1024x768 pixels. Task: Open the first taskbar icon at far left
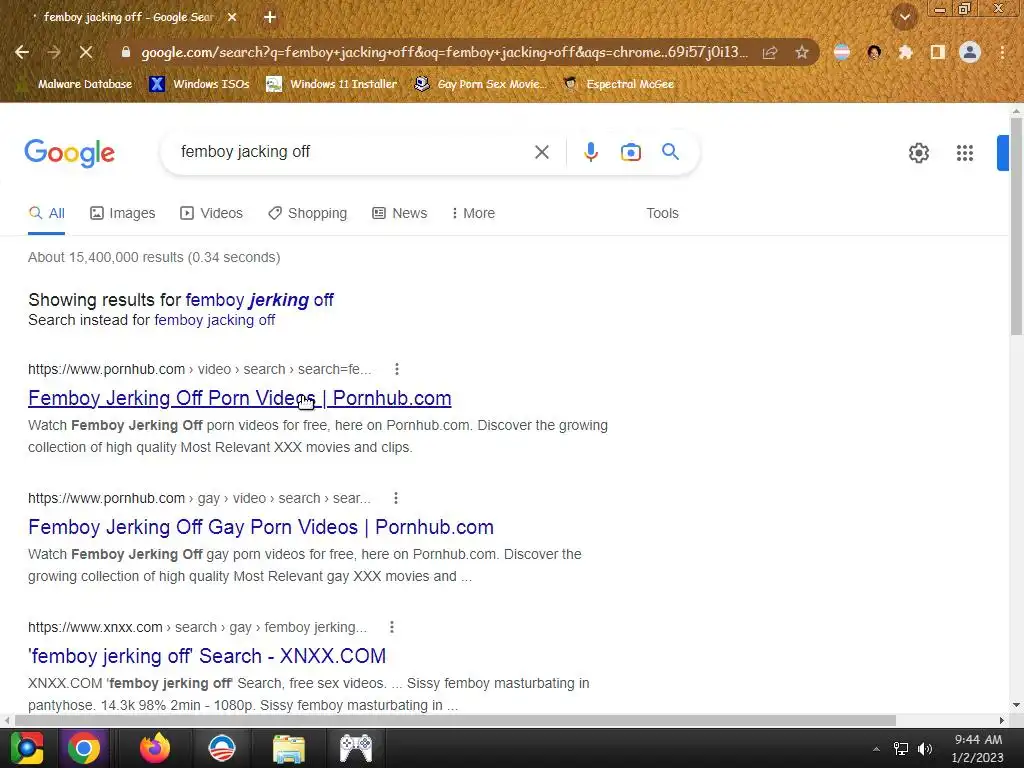pyautogui.click(x=26, y=748)
